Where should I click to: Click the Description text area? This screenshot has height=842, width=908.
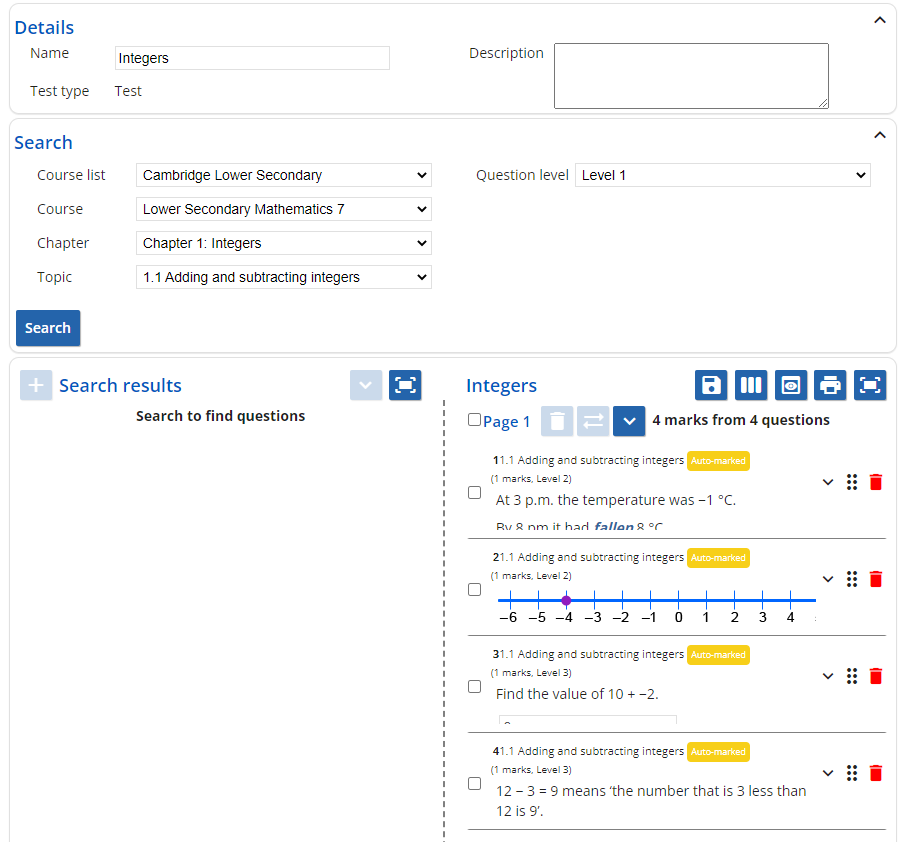[x=691, y=76]
